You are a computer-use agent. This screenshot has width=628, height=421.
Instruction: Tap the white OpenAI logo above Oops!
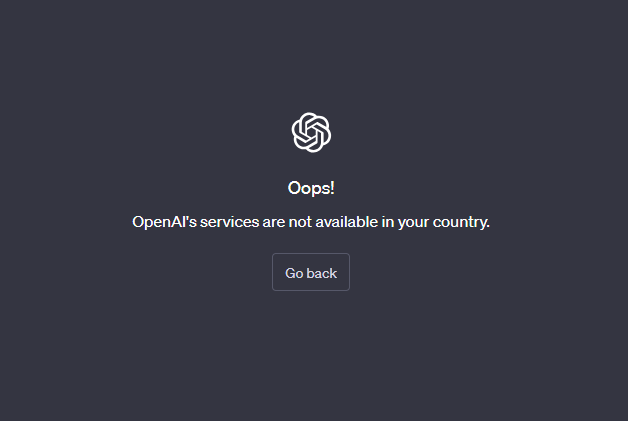coord(311,132)
